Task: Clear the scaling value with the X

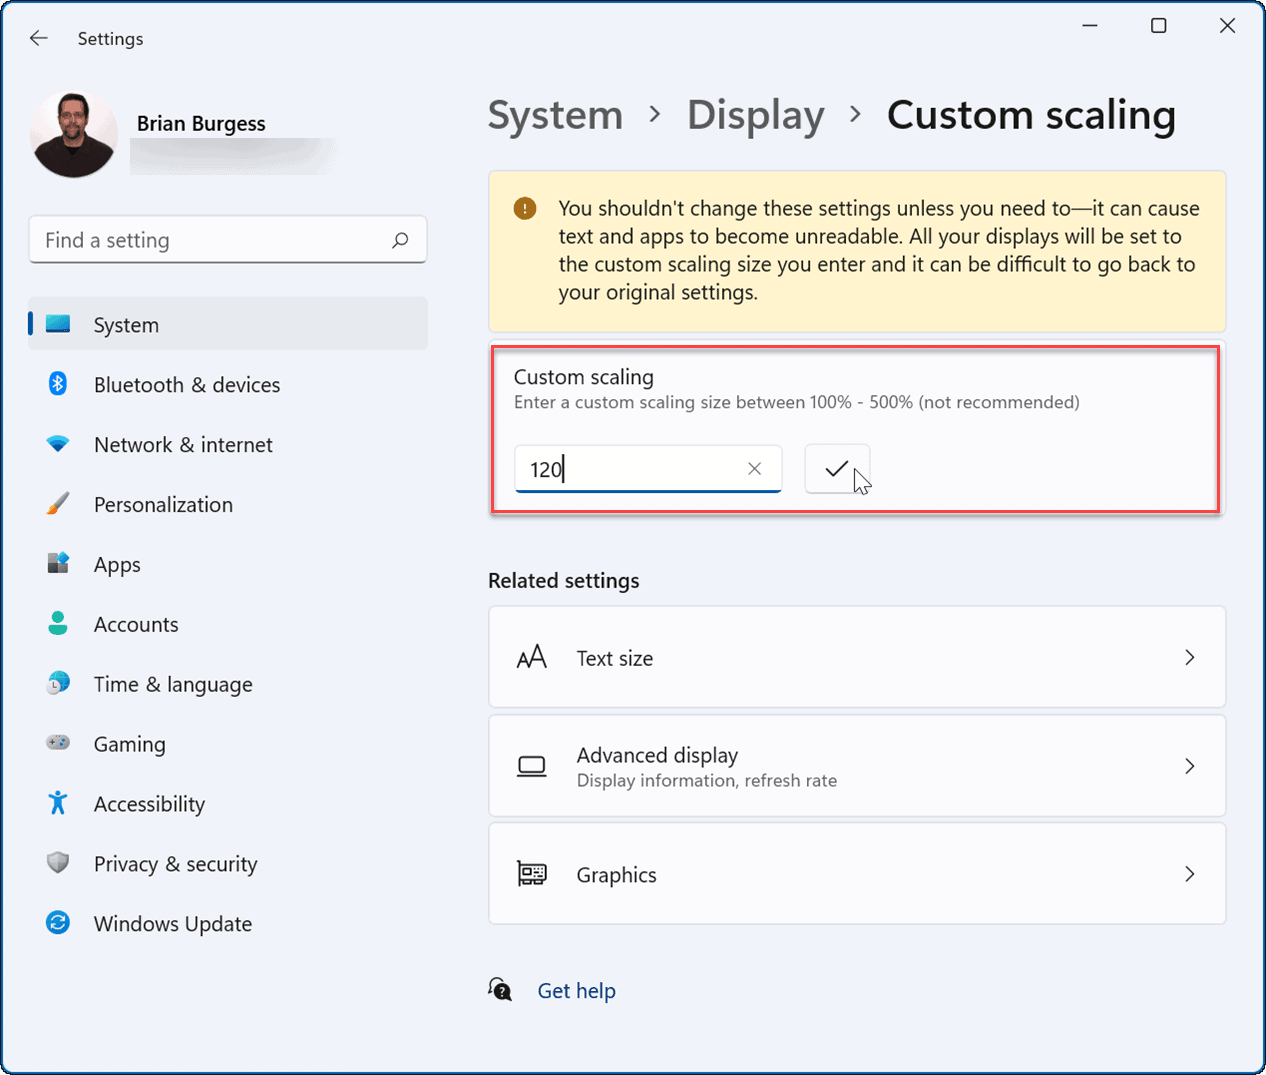Action: tap(754, 468)
